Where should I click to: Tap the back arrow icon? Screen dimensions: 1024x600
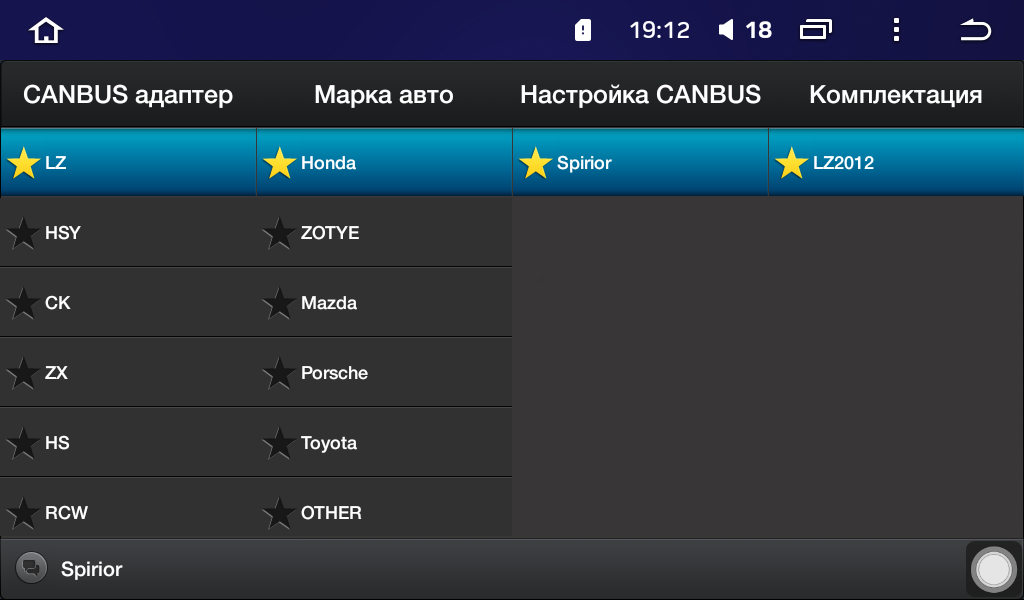click(975, 30)
